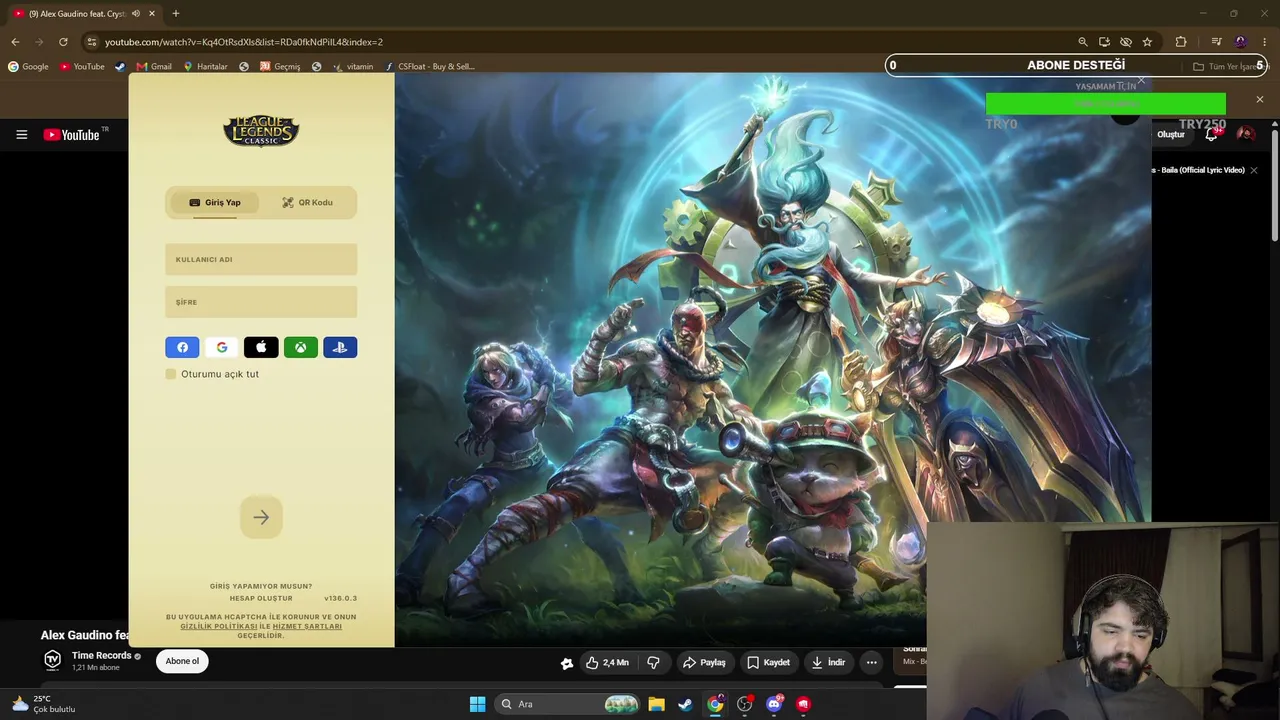Share the video with Paylaş
The image size is (1280, 720).
click(704, 662)
